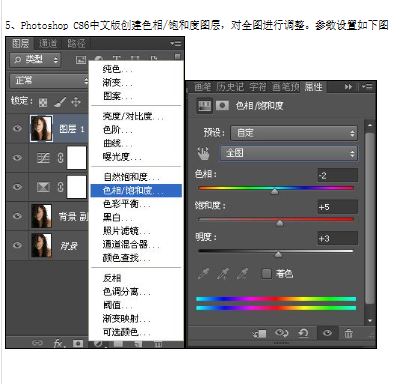Open the 历史记录 tab
419x384 pixels.
coord(230,87)
